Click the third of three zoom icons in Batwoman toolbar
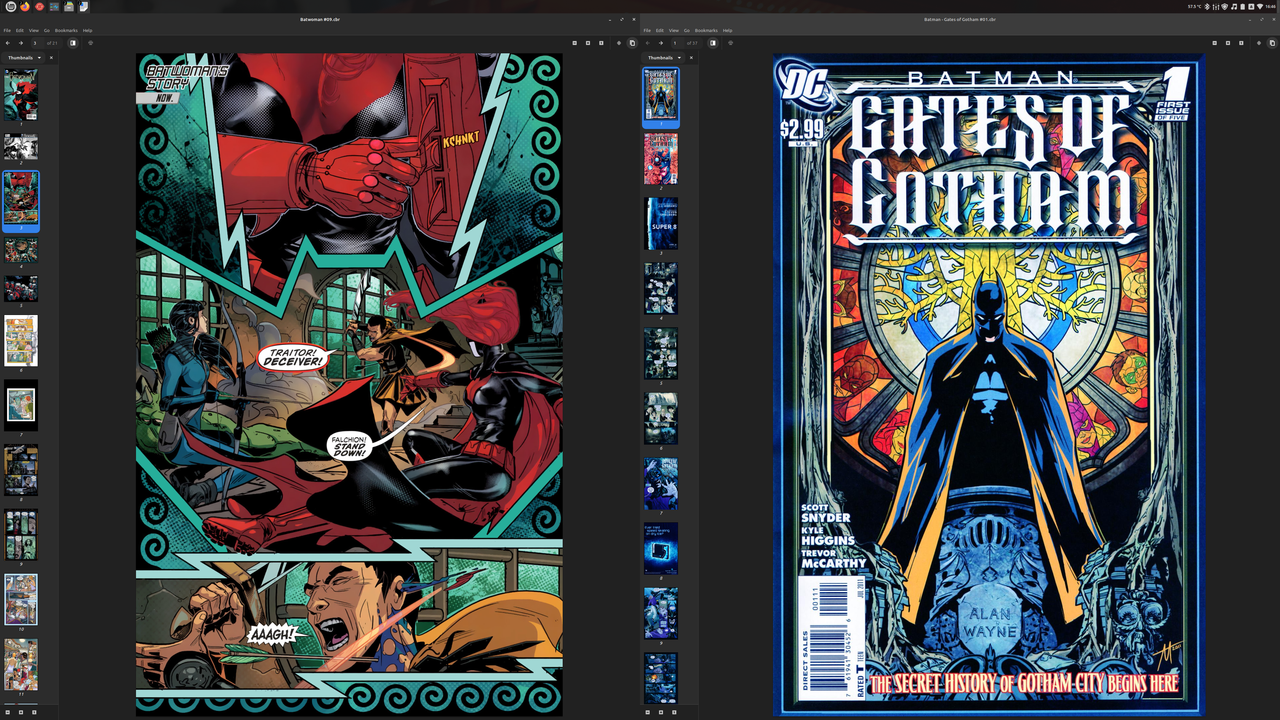 click(x=601, y=43)
